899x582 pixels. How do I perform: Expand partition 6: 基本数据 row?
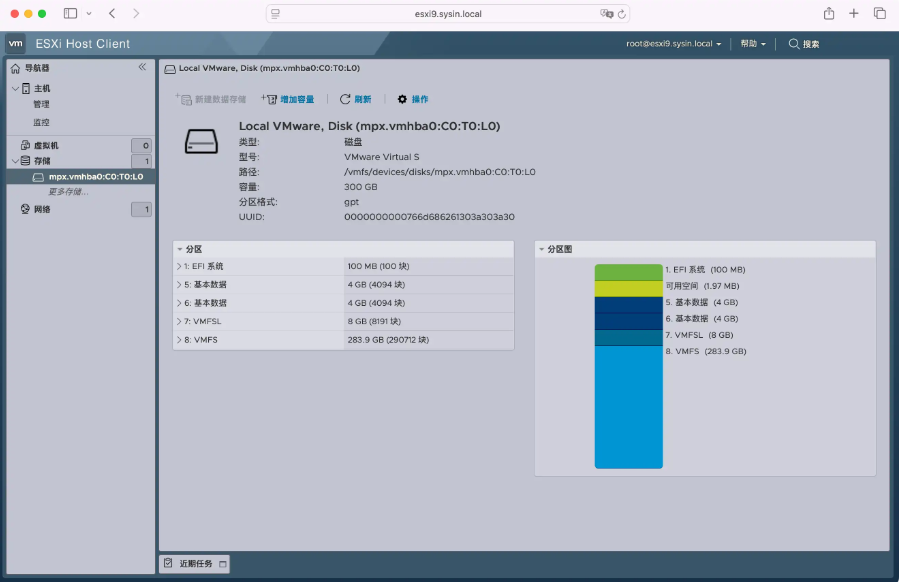point(179,303)
